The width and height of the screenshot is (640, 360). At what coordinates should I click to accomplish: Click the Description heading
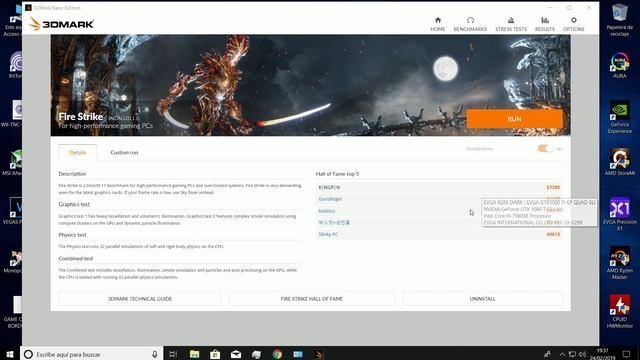coord(72,174)
